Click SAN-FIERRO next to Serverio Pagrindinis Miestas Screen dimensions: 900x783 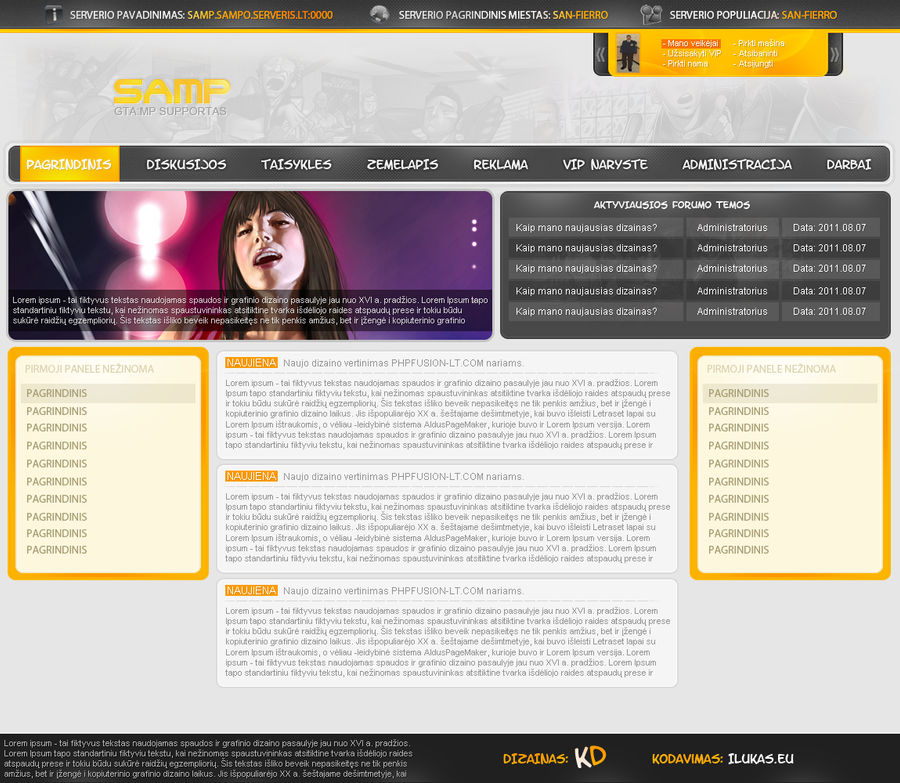pyautogui.click(x=580, y=15)
